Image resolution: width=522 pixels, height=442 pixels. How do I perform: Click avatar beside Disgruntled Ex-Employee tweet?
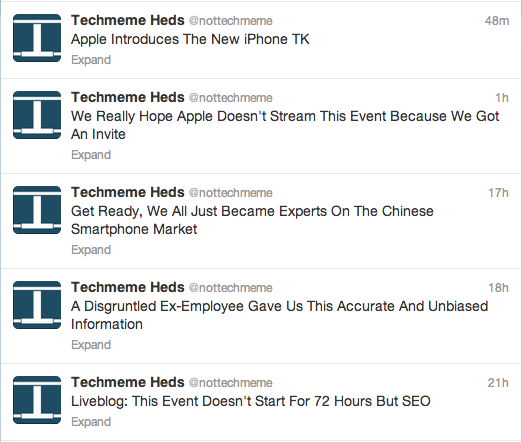[37, 305]
